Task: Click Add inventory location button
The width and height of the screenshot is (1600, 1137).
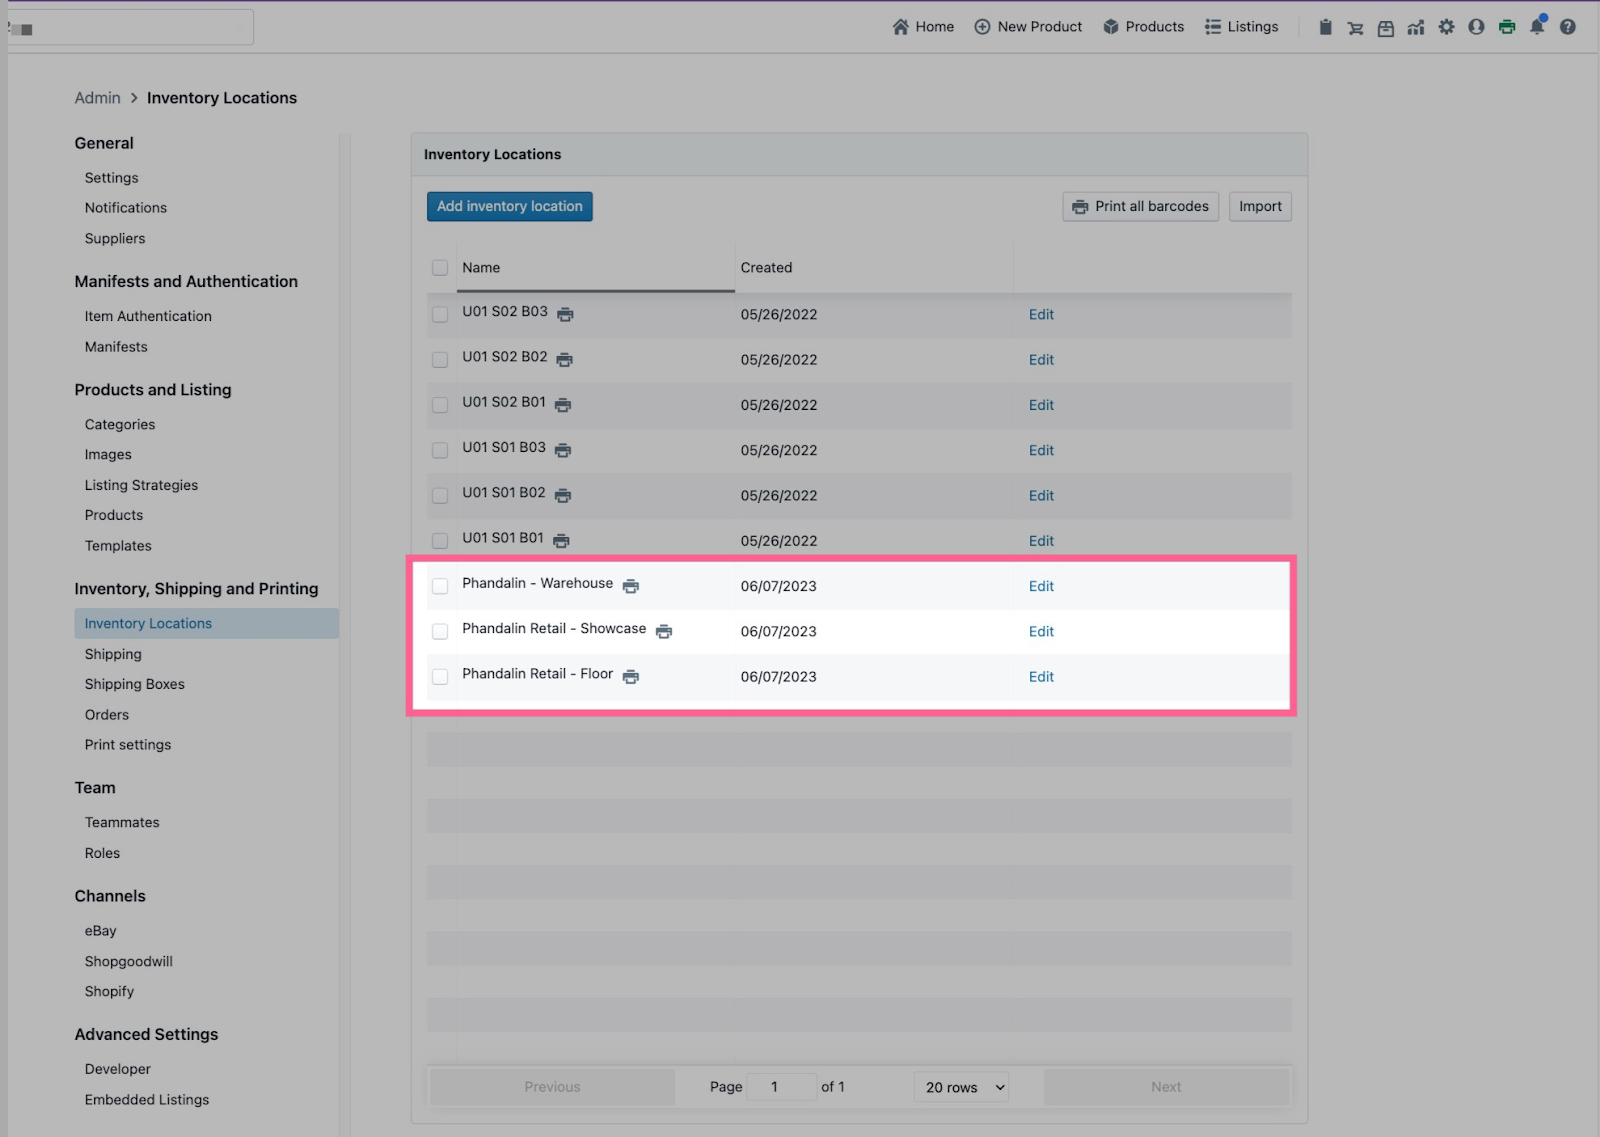Action: [509, 206]
